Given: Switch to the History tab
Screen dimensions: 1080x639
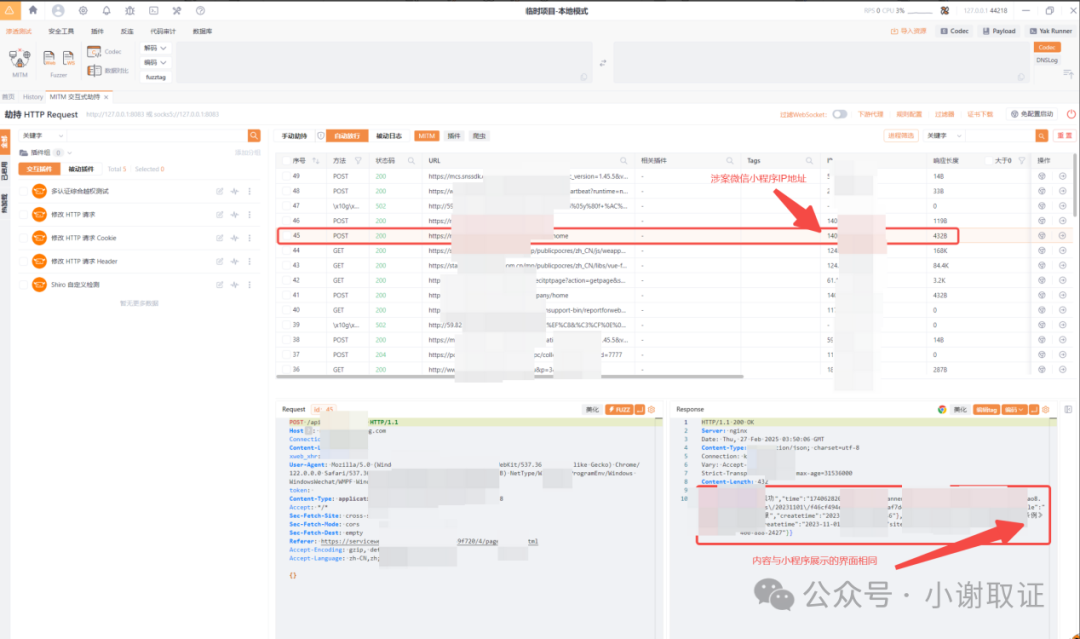Looking at the screenshot, I should click(x=32, y=97).
